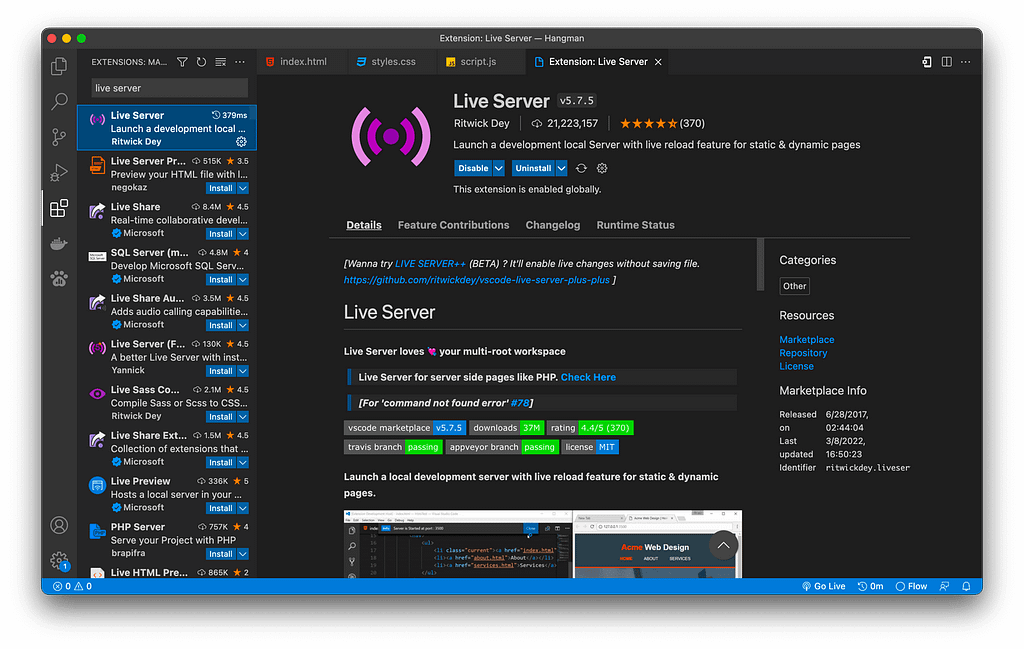Image resolution: width=1024 pixels, height=649 pixels.
Task: Select the Details tab
Action: click(364, 225)
